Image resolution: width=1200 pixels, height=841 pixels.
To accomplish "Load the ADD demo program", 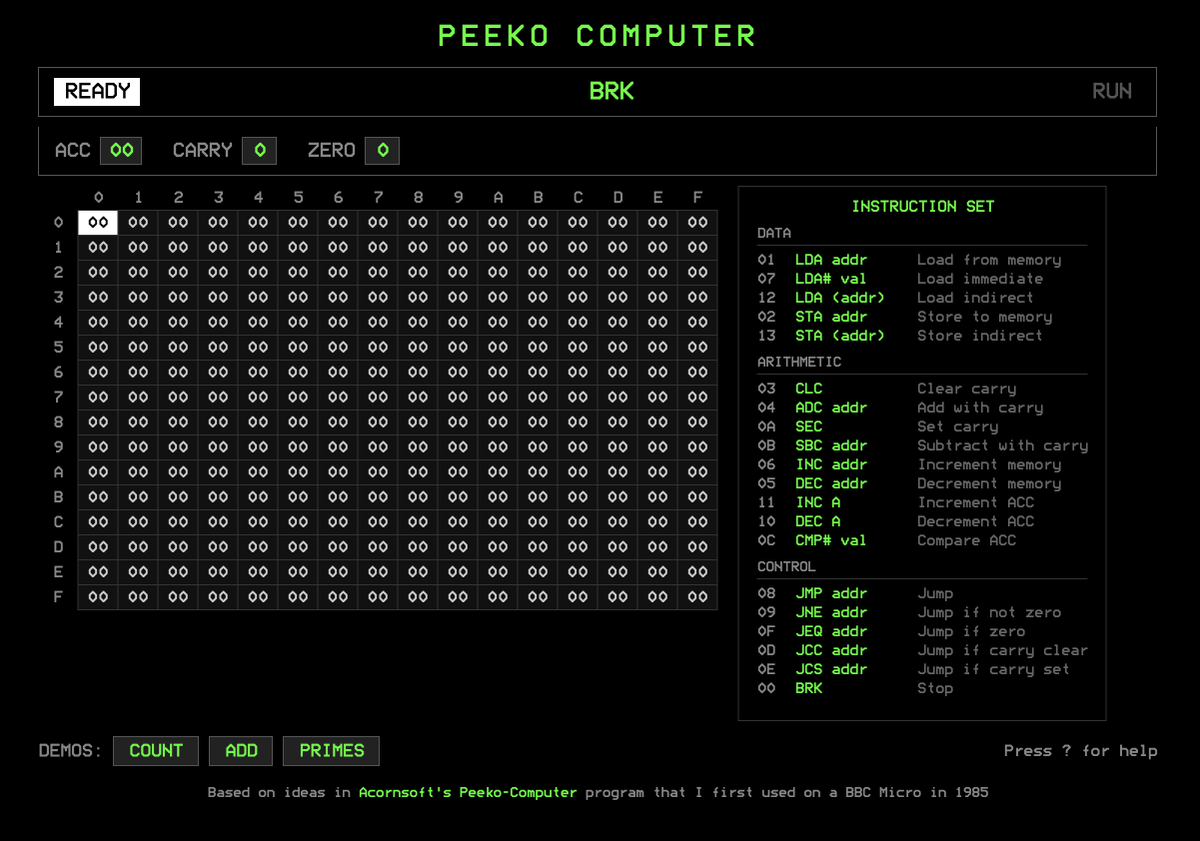I will click(x=241, y=751).
